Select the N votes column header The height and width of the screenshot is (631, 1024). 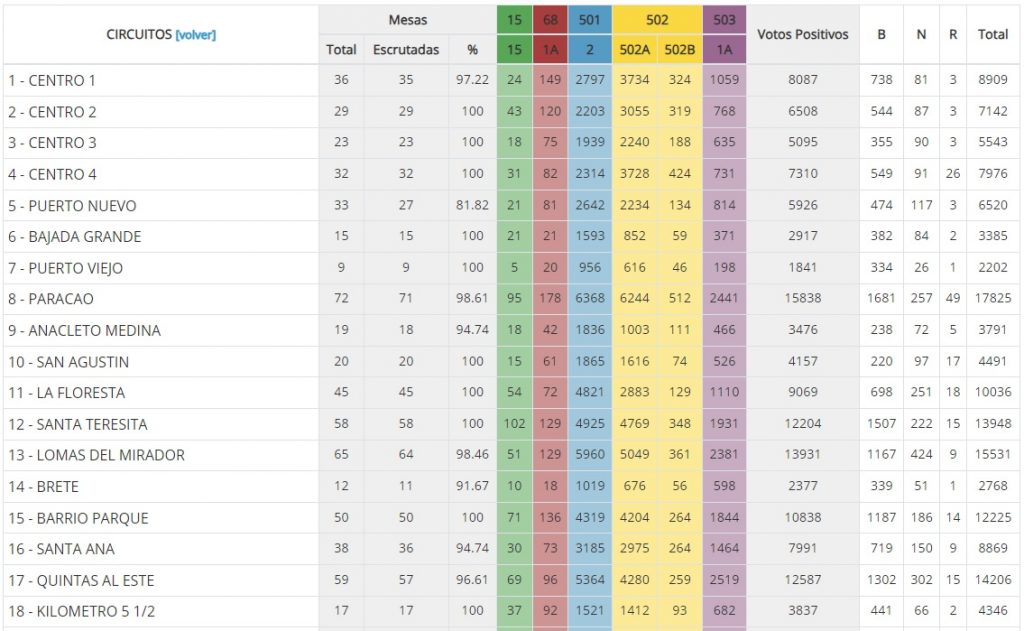(x=921, y=34)
